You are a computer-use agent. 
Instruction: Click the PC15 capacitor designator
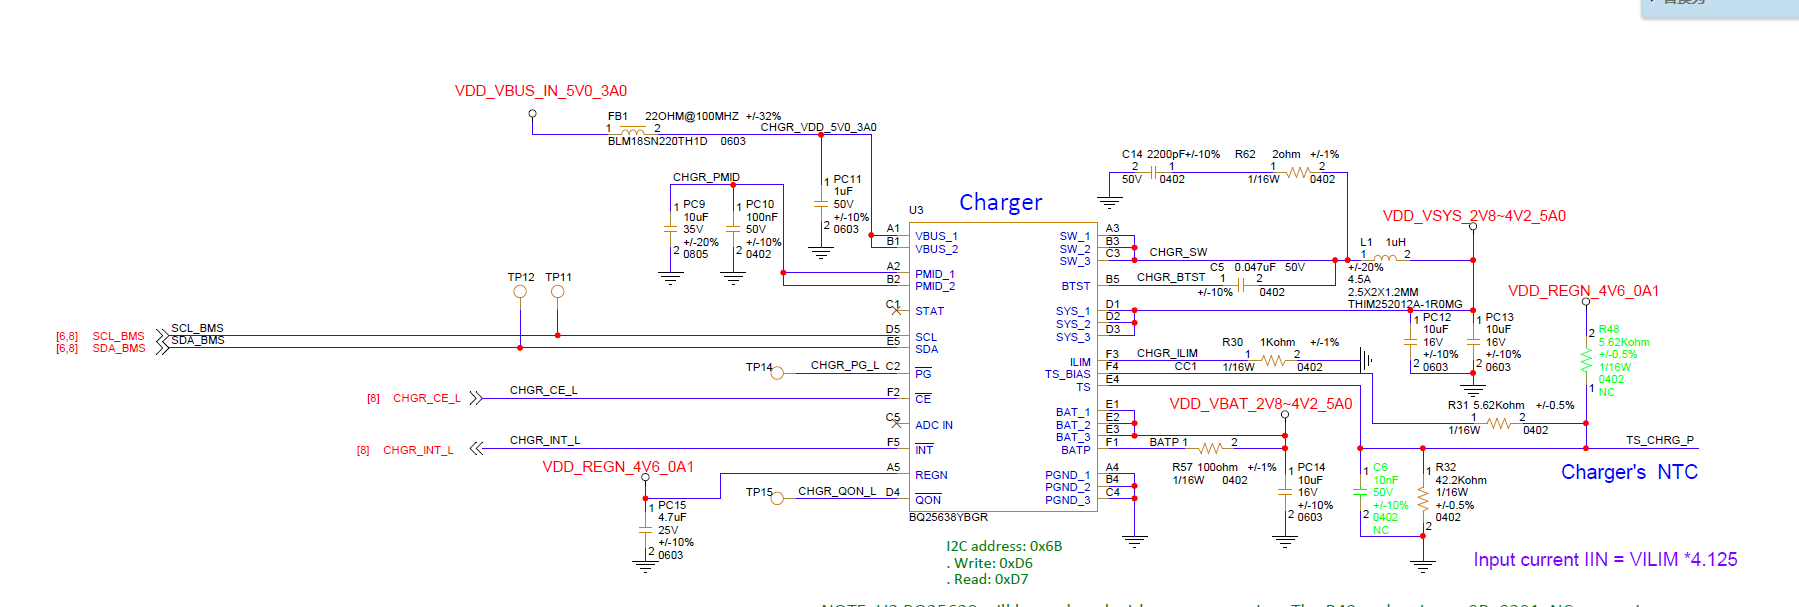pos(672,505)
